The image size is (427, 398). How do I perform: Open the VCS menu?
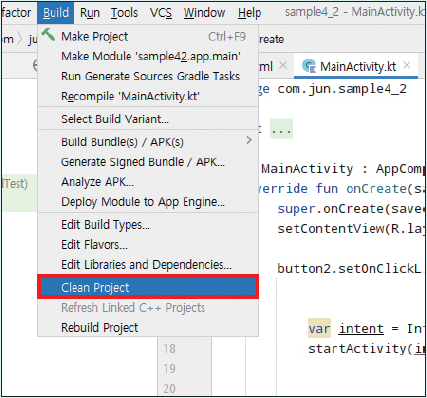[x=161, y=13]
